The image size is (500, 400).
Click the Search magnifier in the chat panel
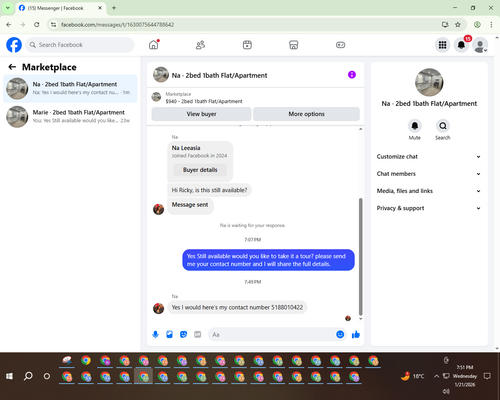(x=443, y=126)
